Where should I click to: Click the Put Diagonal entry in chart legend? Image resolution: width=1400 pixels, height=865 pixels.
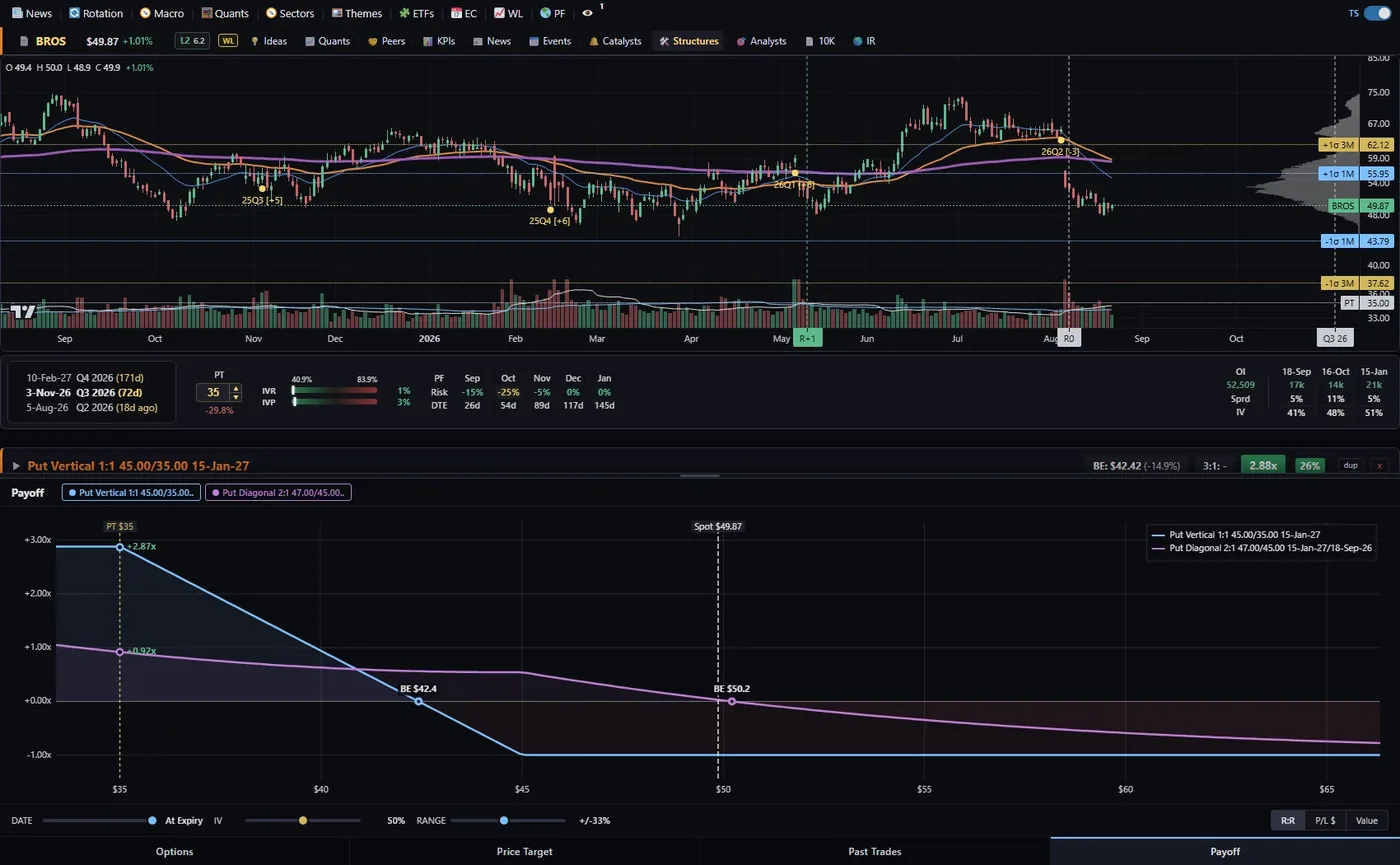(x=1262, y=548)
